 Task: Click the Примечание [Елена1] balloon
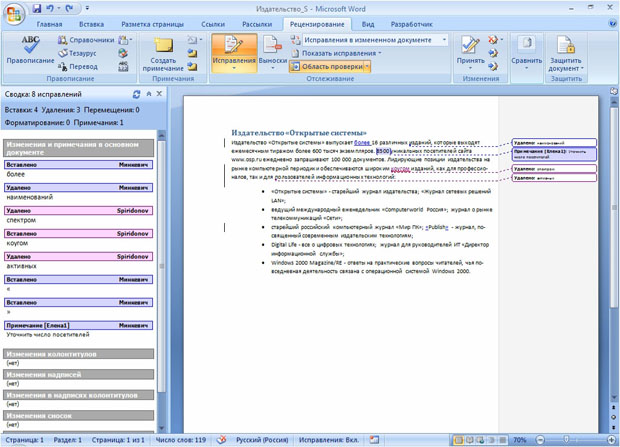click(x=554, y=154)
